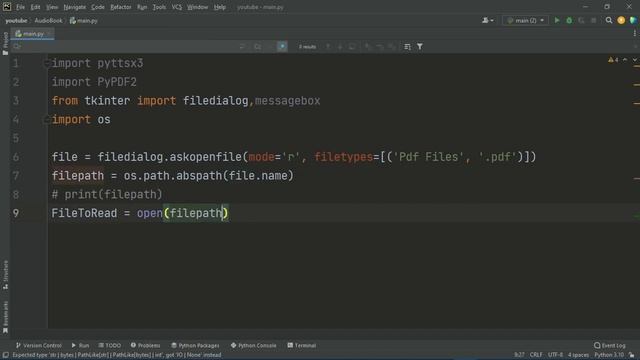Run the main (2) configuration
640x360 pixels.
coord(557,20)
